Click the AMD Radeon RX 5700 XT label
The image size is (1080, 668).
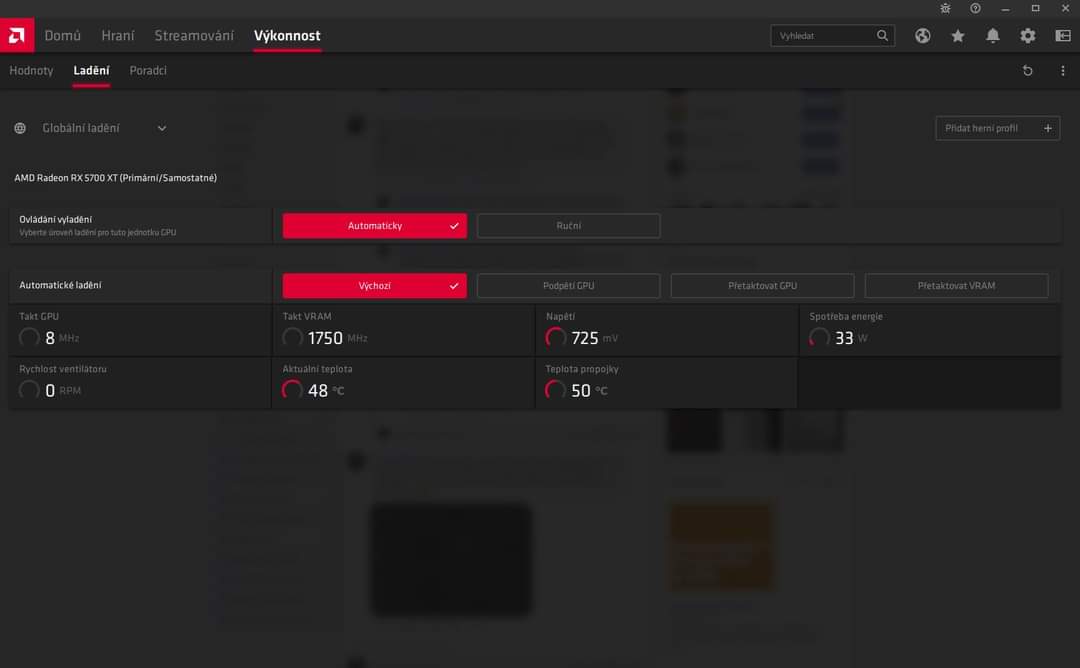pyautogui.click(x=116, y=178)
